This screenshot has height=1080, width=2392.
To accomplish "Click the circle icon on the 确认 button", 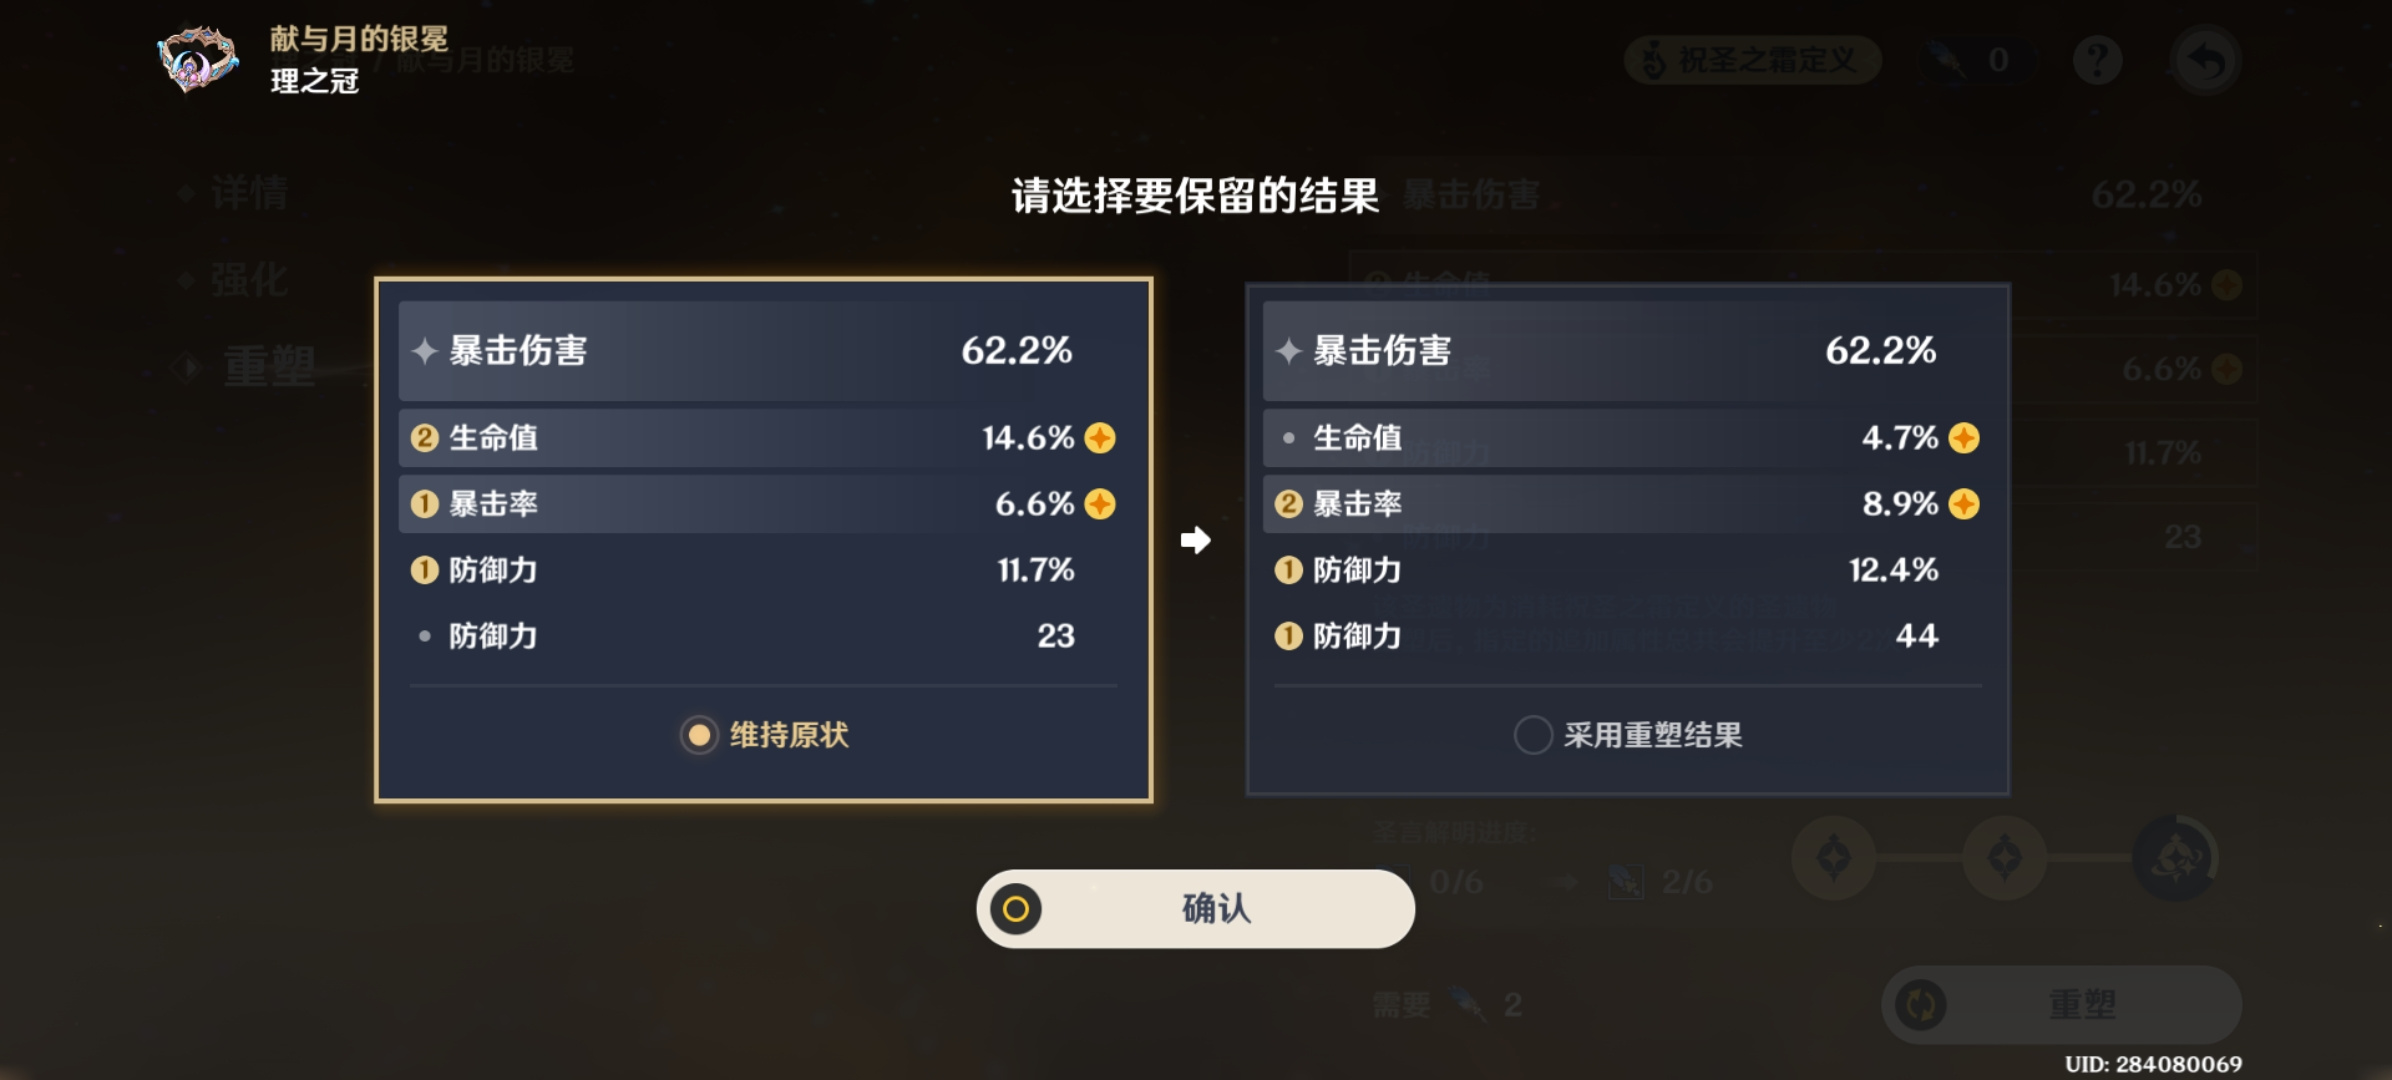I will tap(1016, 909).
